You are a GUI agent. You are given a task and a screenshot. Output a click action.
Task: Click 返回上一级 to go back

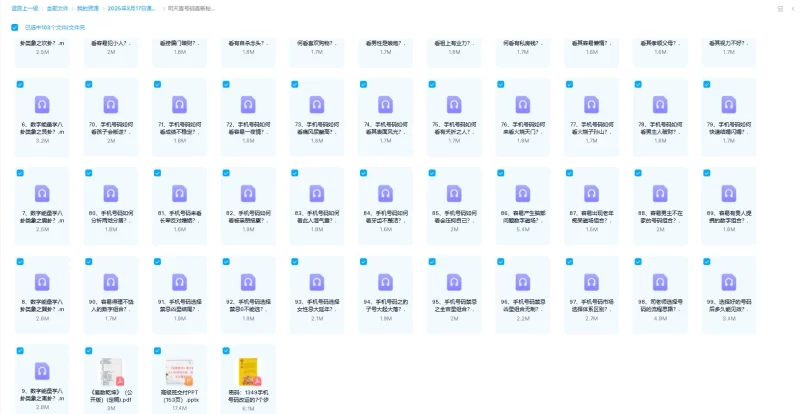point(19,7)
